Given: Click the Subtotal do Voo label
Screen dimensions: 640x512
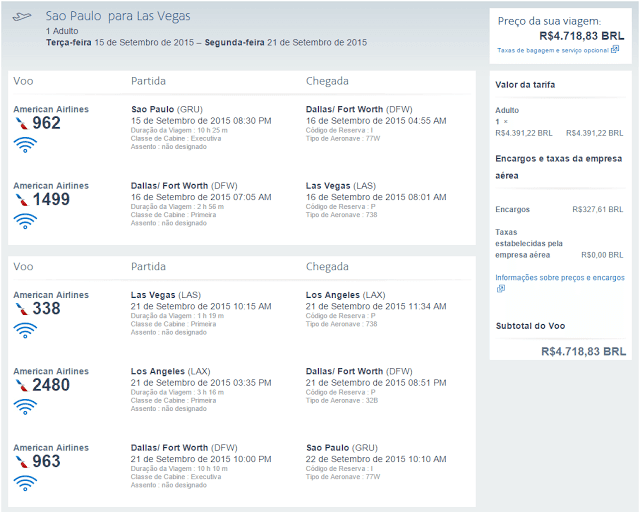Looking at the screenshot, I should 530,326.
